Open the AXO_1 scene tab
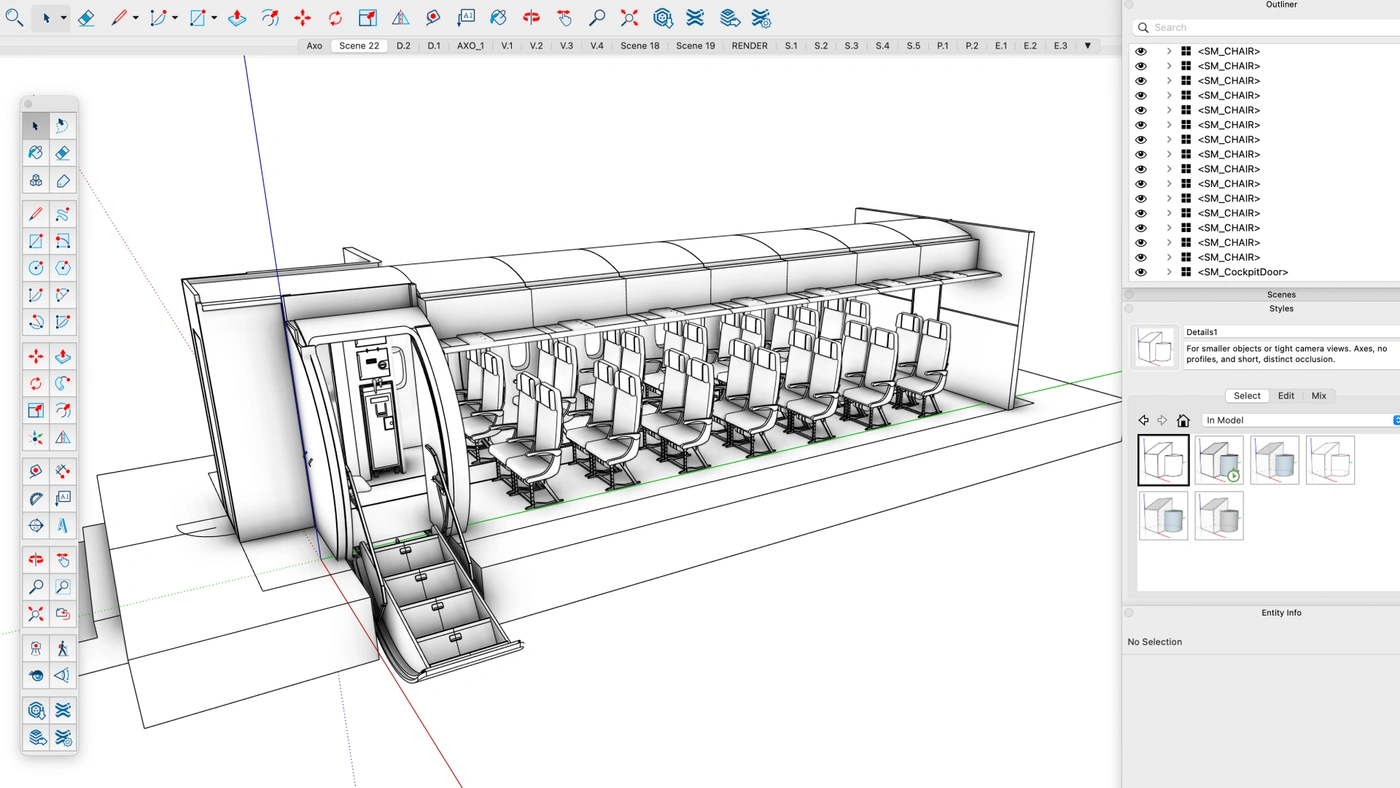The image size is (1400, 788). [470, 46]
